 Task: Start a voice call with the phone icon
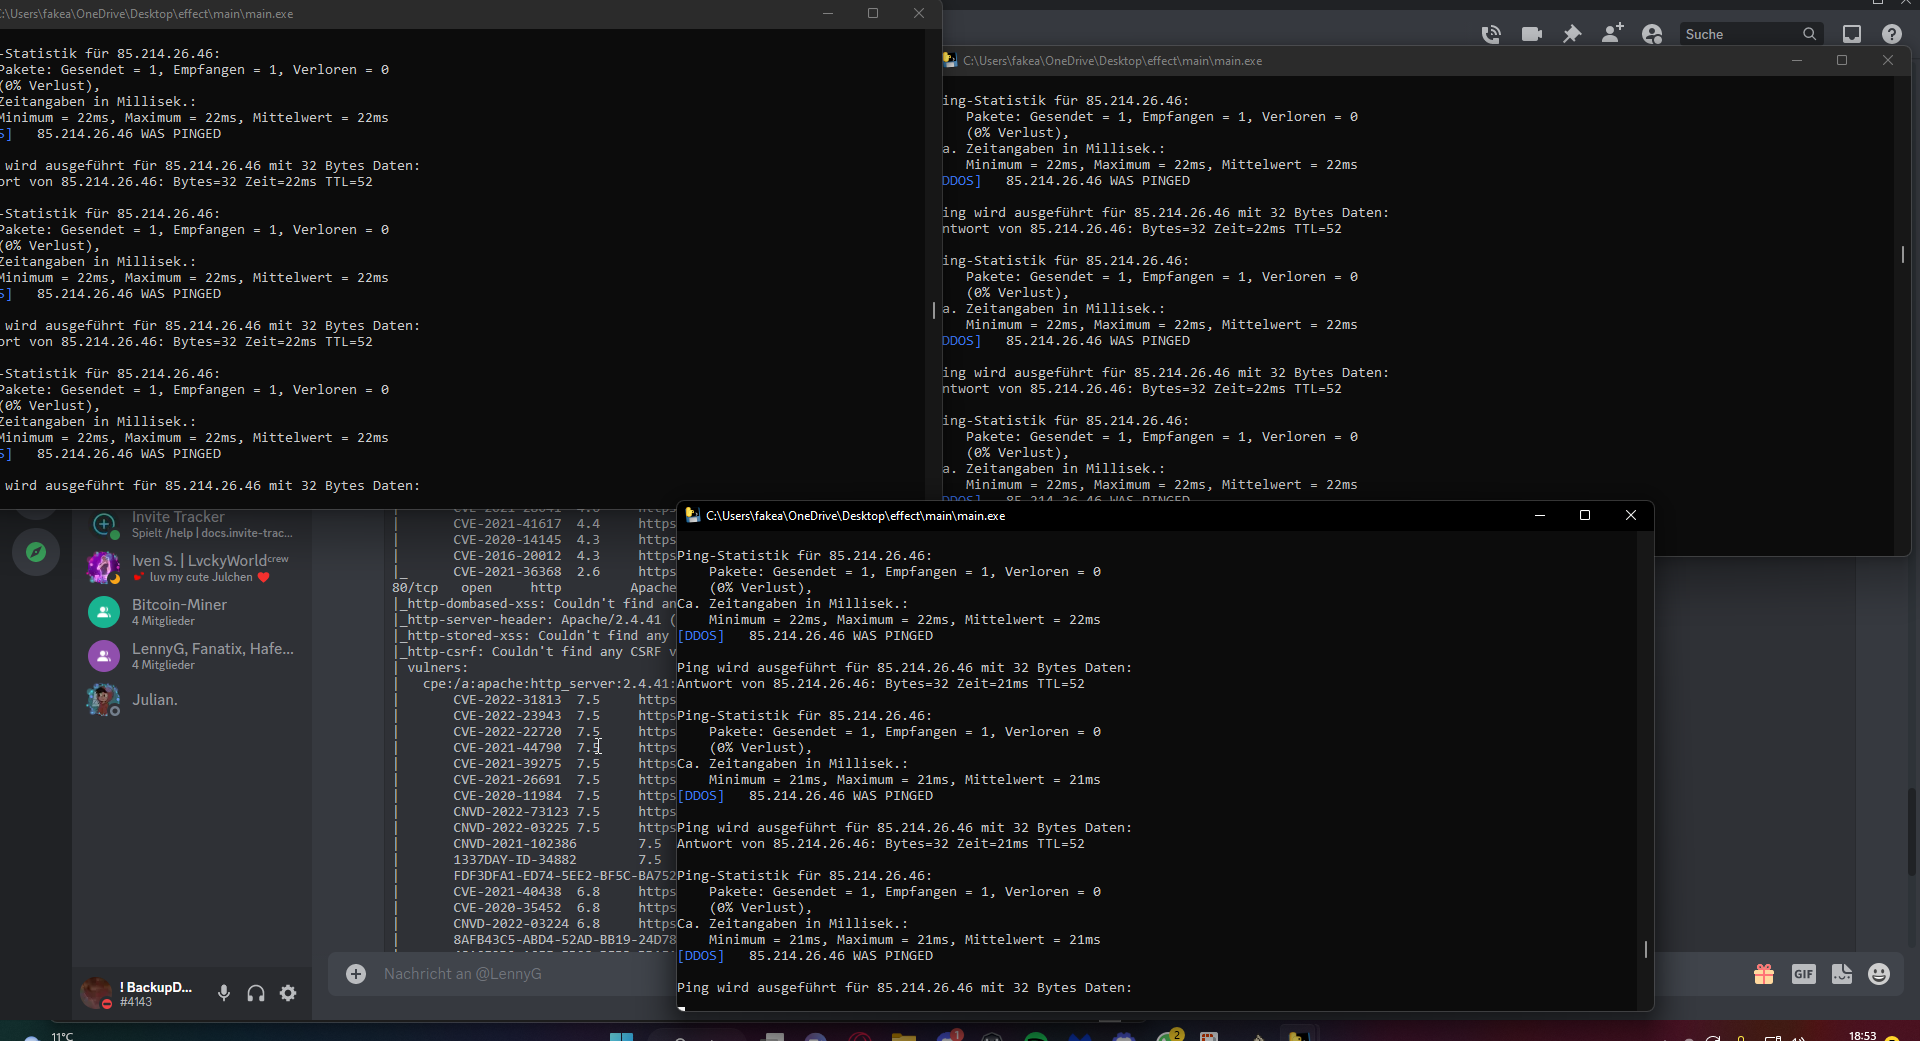(1491, 34)
